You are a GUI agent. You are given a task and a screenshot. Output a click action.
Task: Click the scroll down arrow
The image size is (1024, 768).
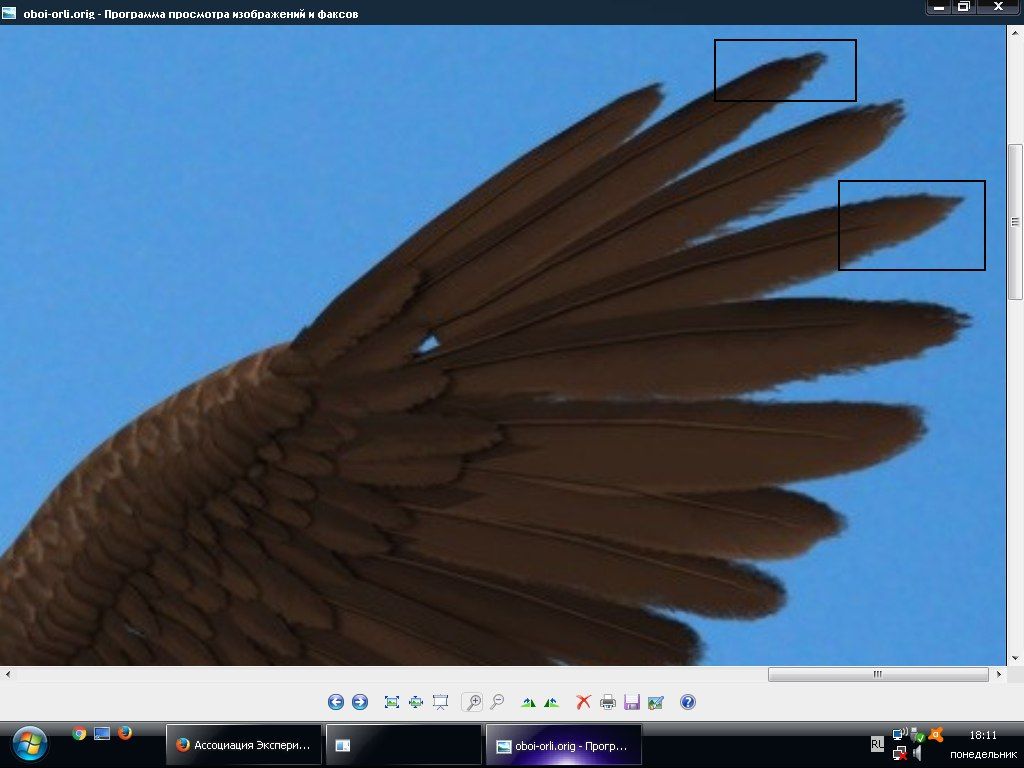click(x=1015, y=658)
